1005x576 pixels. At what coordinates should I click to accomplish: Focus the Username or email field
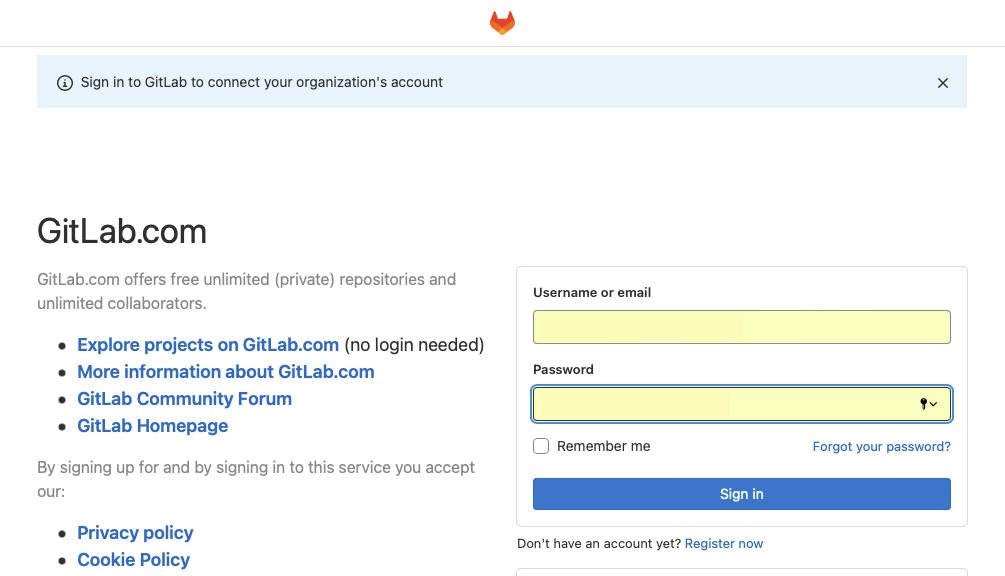(x=742, y=327)
